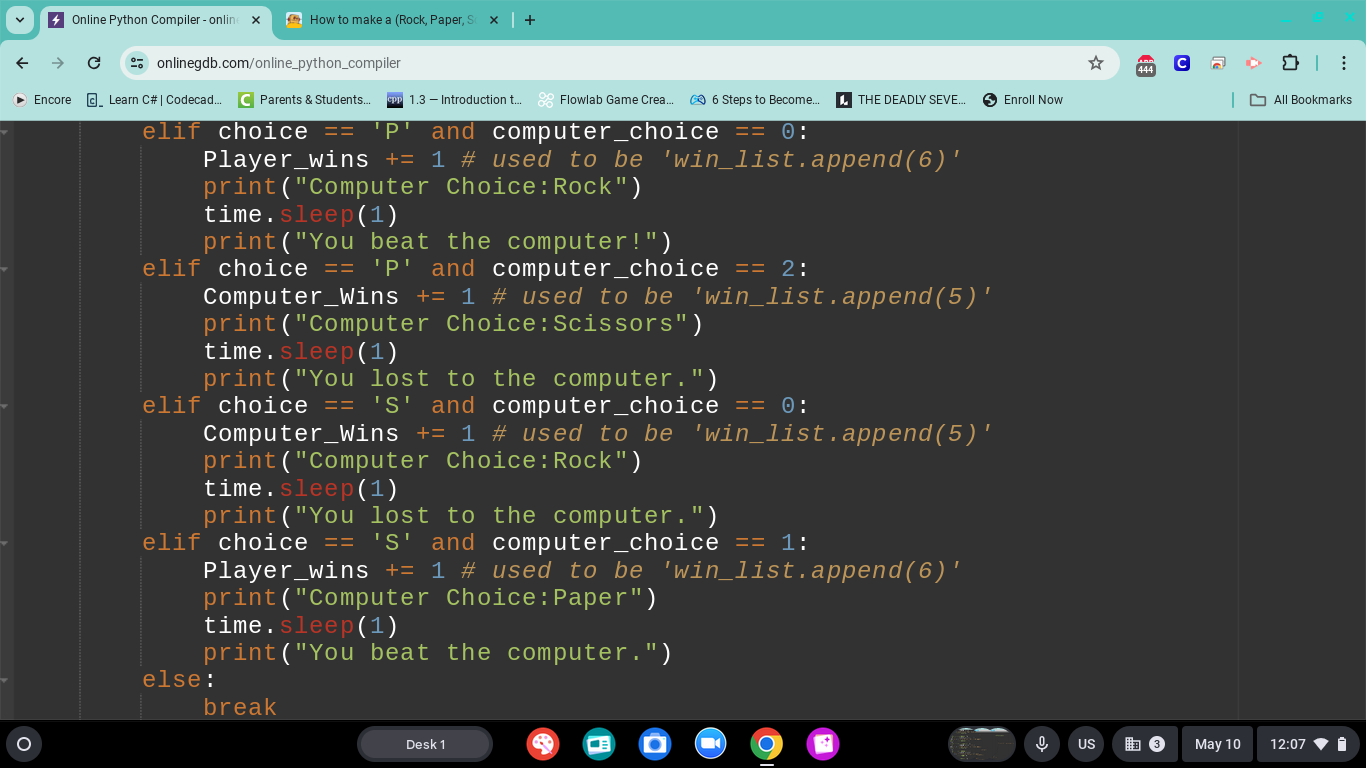
Task: Close the How to make Rock Paper tab
Action: point(493,20)
